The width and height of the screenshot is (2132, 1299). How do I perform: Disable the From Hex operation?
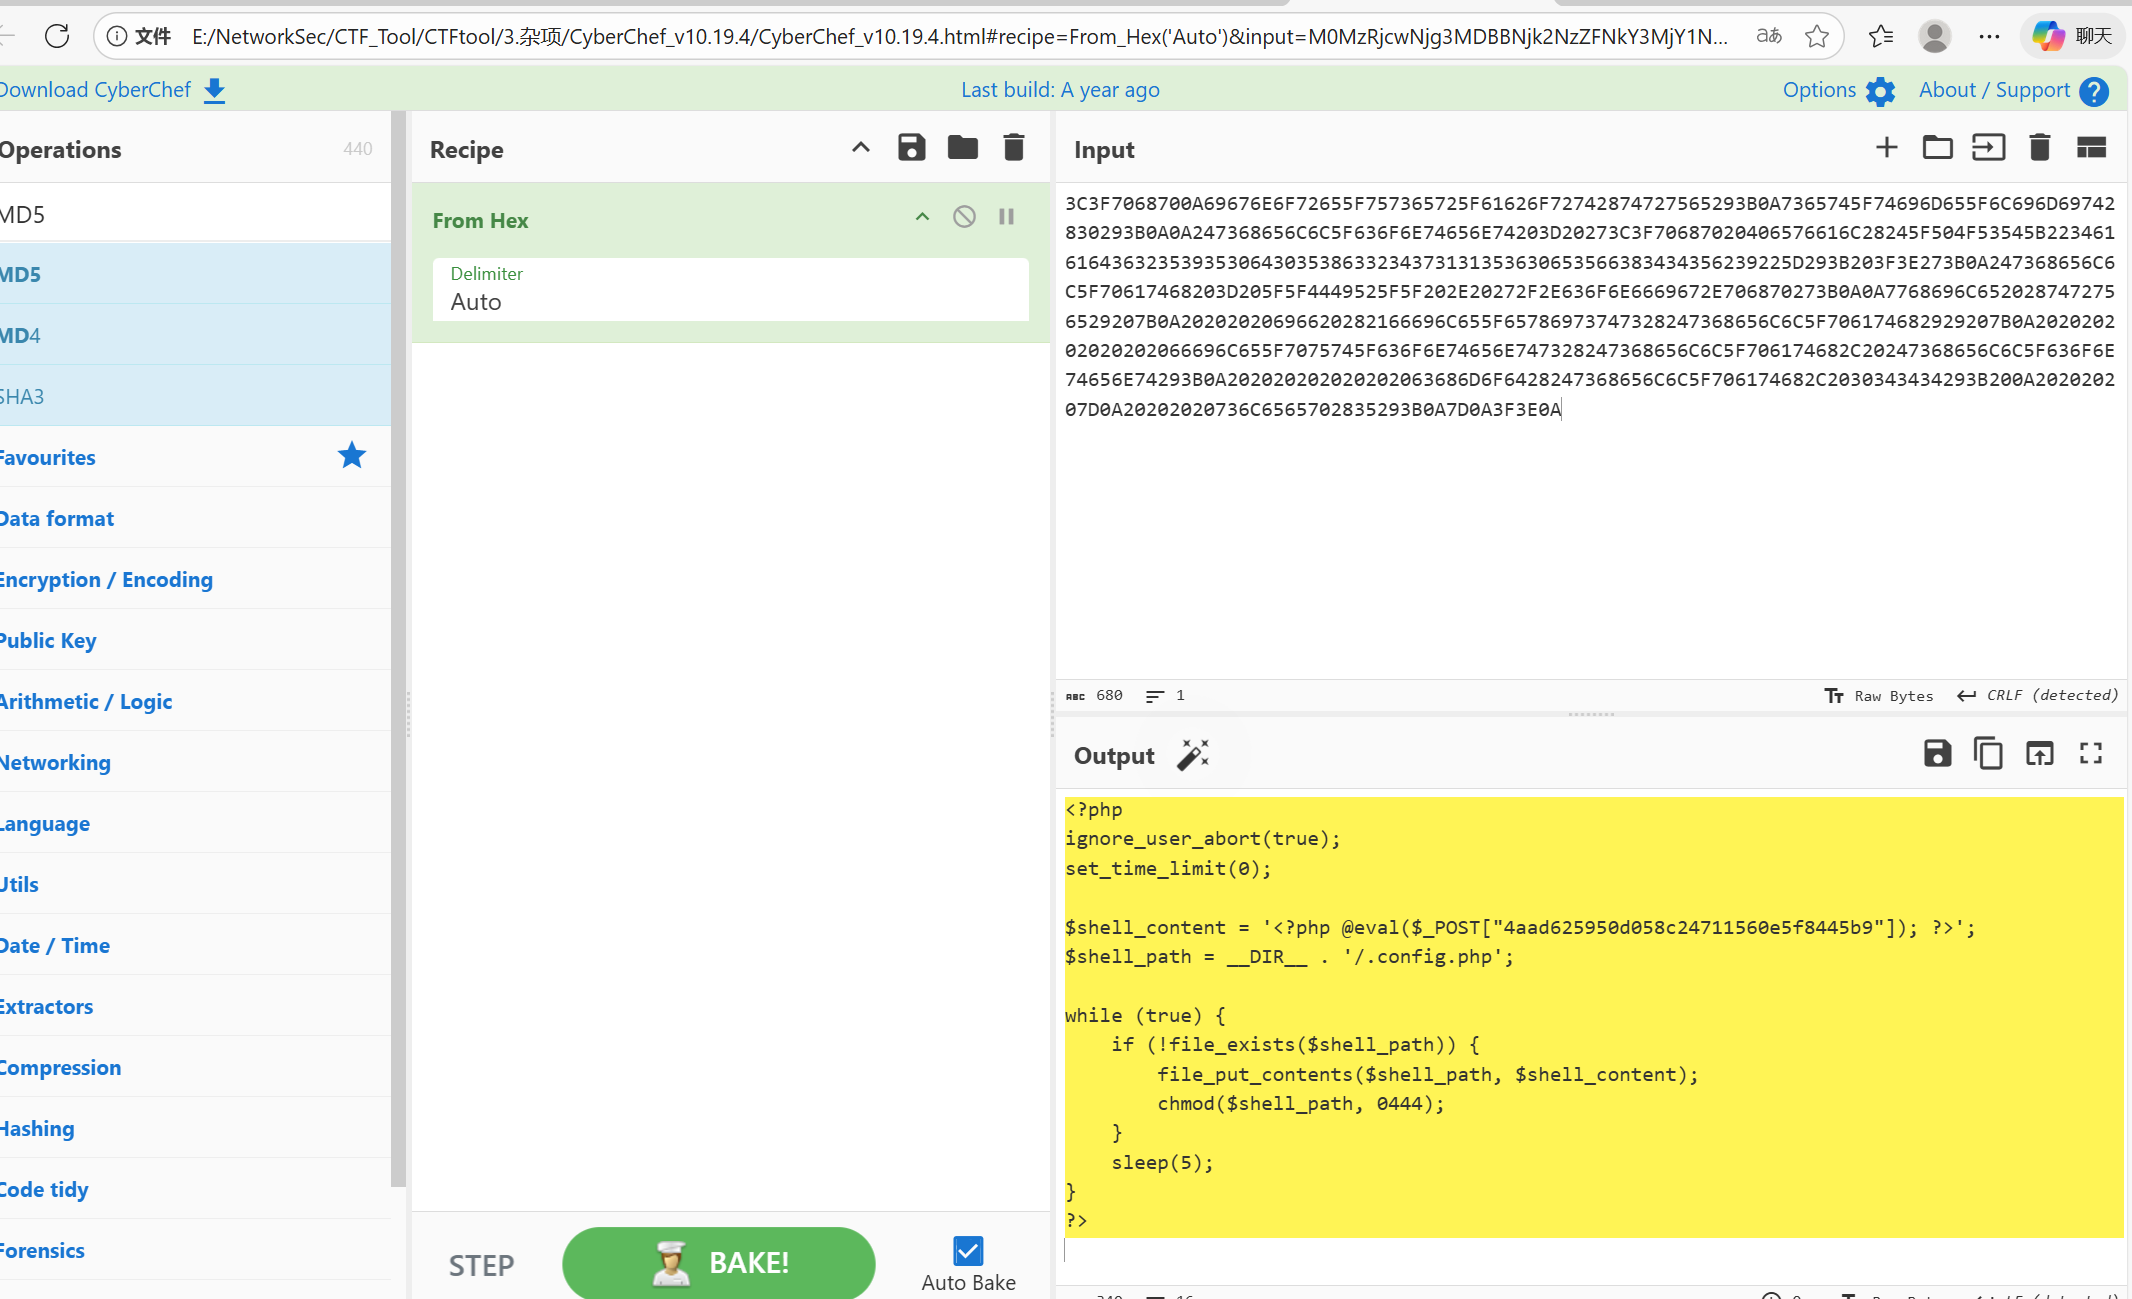point(964,217)
